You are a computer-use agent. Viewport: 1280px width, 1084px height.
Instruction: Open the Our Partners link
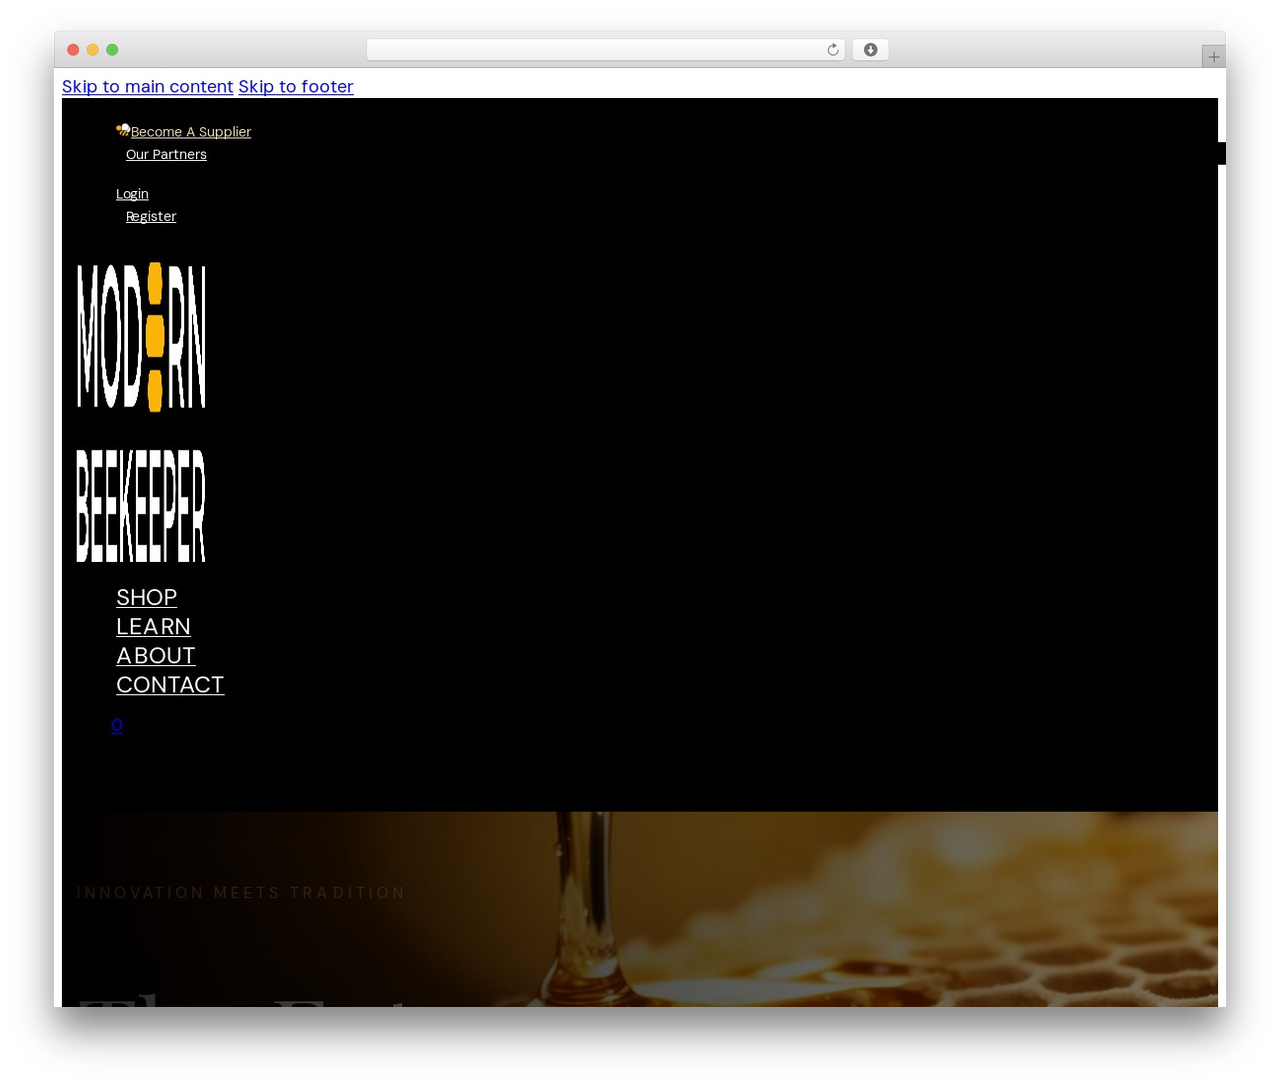[166, 155]
